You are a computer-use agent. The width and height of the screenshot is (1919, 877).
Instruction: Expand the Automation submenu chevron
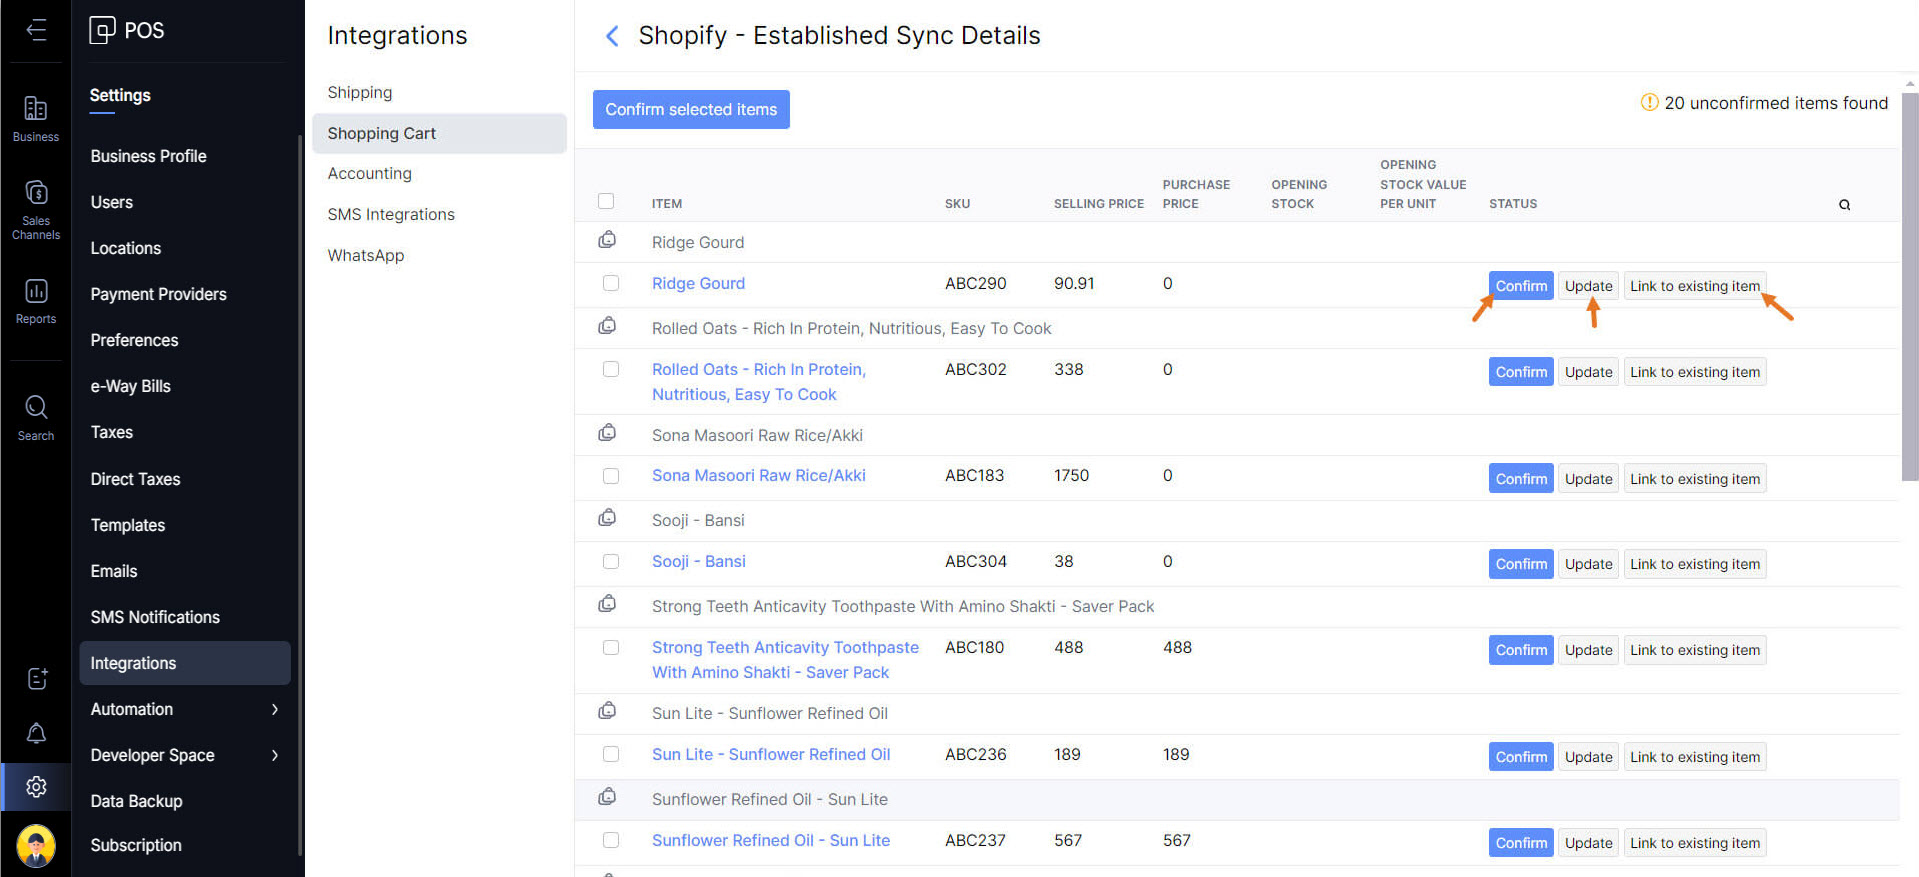pos(275,709)
